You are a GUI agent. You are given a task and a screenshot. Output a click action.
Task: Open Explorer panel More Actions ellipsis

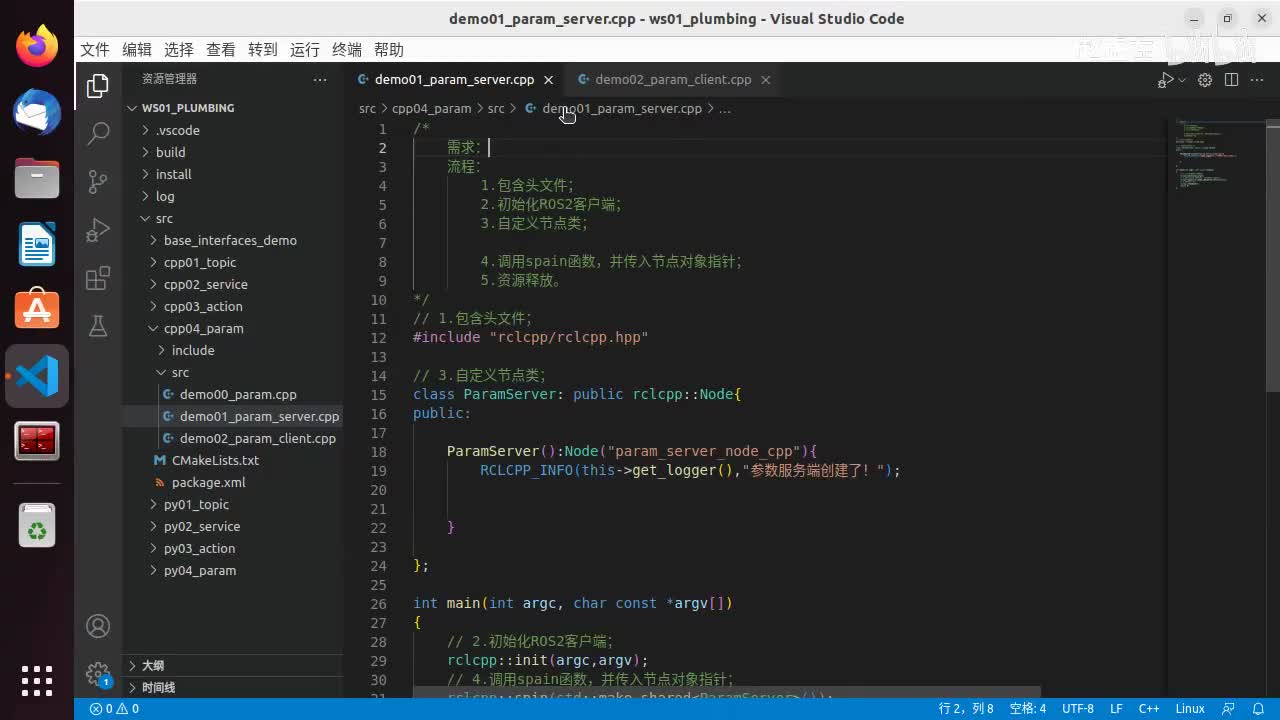click(x=320, y=79)
